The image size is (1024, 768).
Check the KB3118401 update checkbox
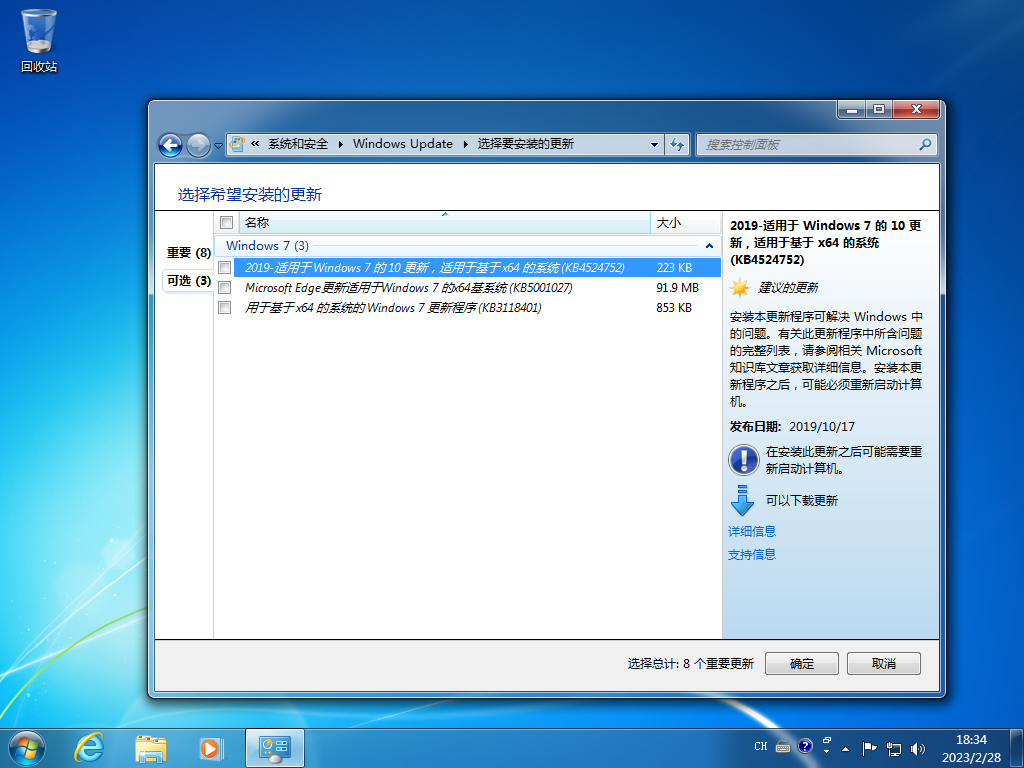coord(225,308)
